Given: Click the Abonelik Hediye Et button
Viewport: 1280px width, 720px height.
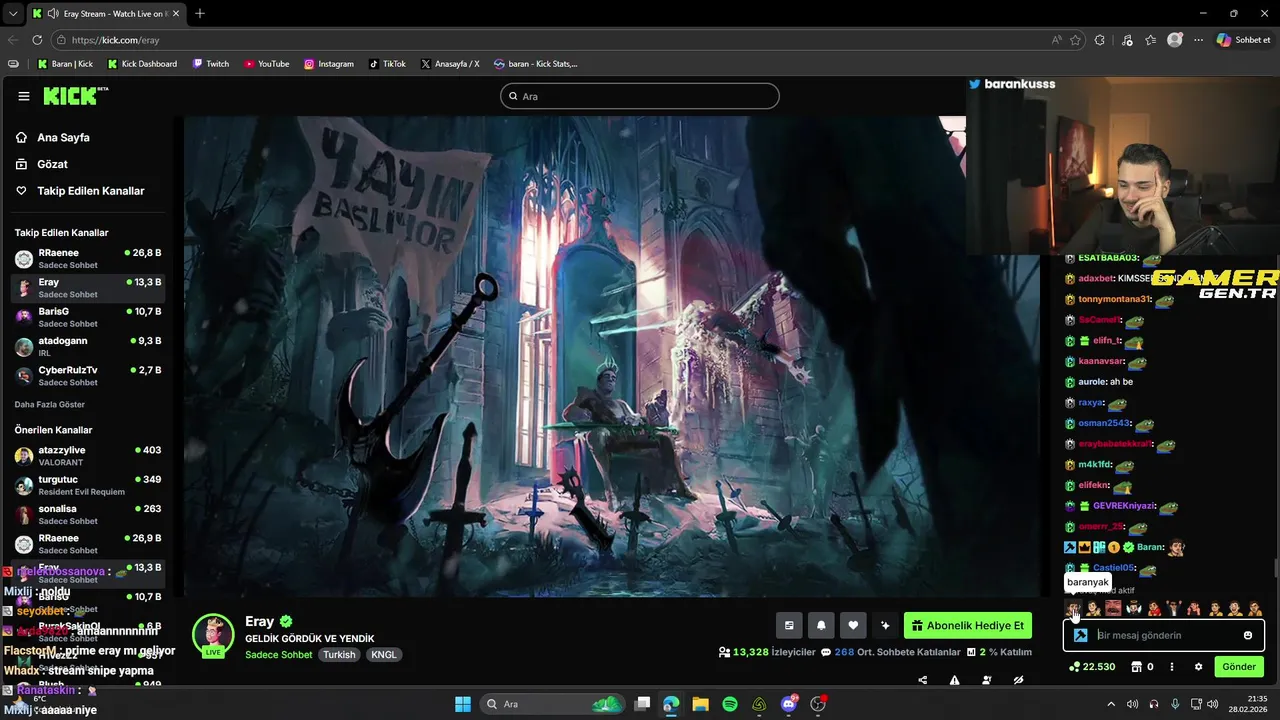Looking at the screenshot, I should click(968, 625).
